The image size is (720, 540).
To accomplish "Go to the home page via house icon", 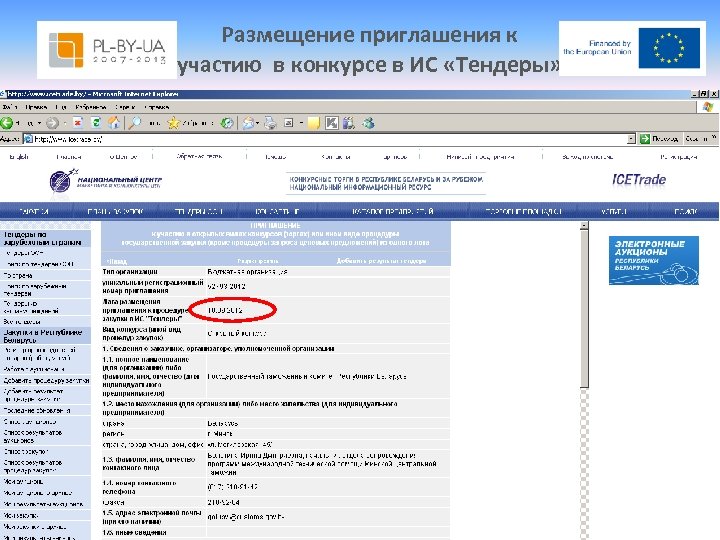I will tap(114, 123).
